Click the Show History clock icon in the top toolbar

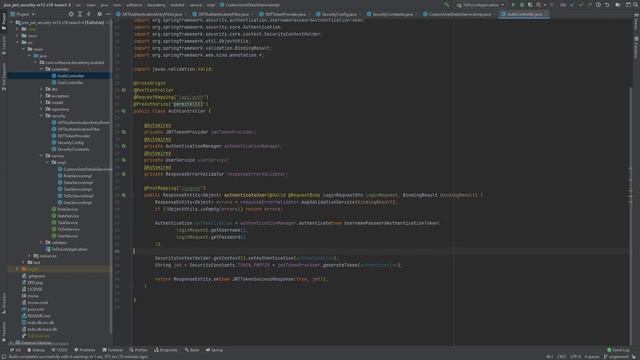click(598, 5)
